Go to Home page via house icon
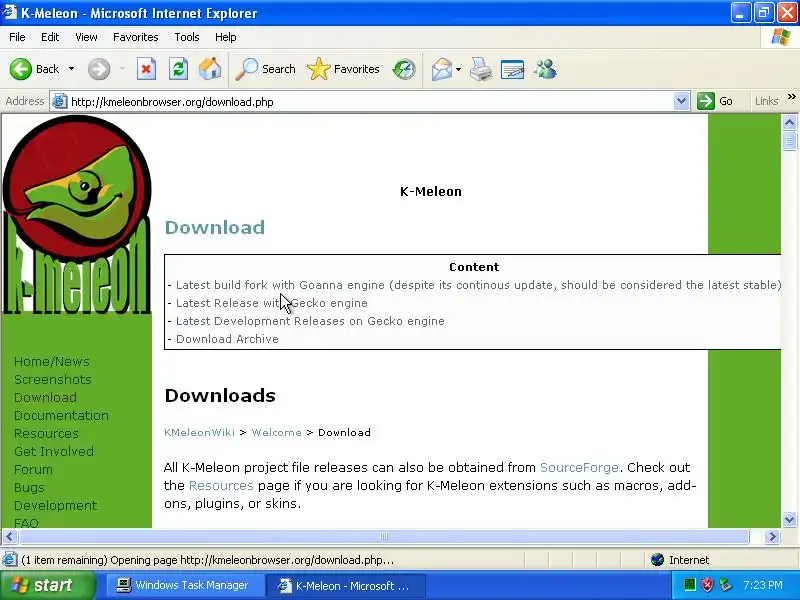This screenshot has width=800, height=600. tap(210, 68)
